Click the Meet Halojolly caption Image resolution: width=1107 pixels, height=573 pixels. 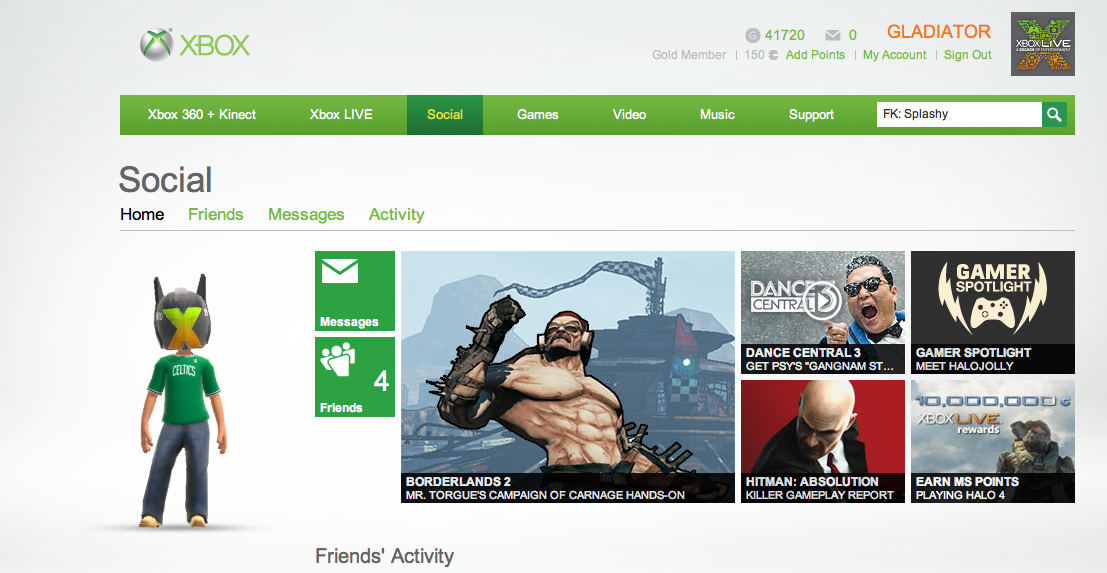tap(964, 366)
